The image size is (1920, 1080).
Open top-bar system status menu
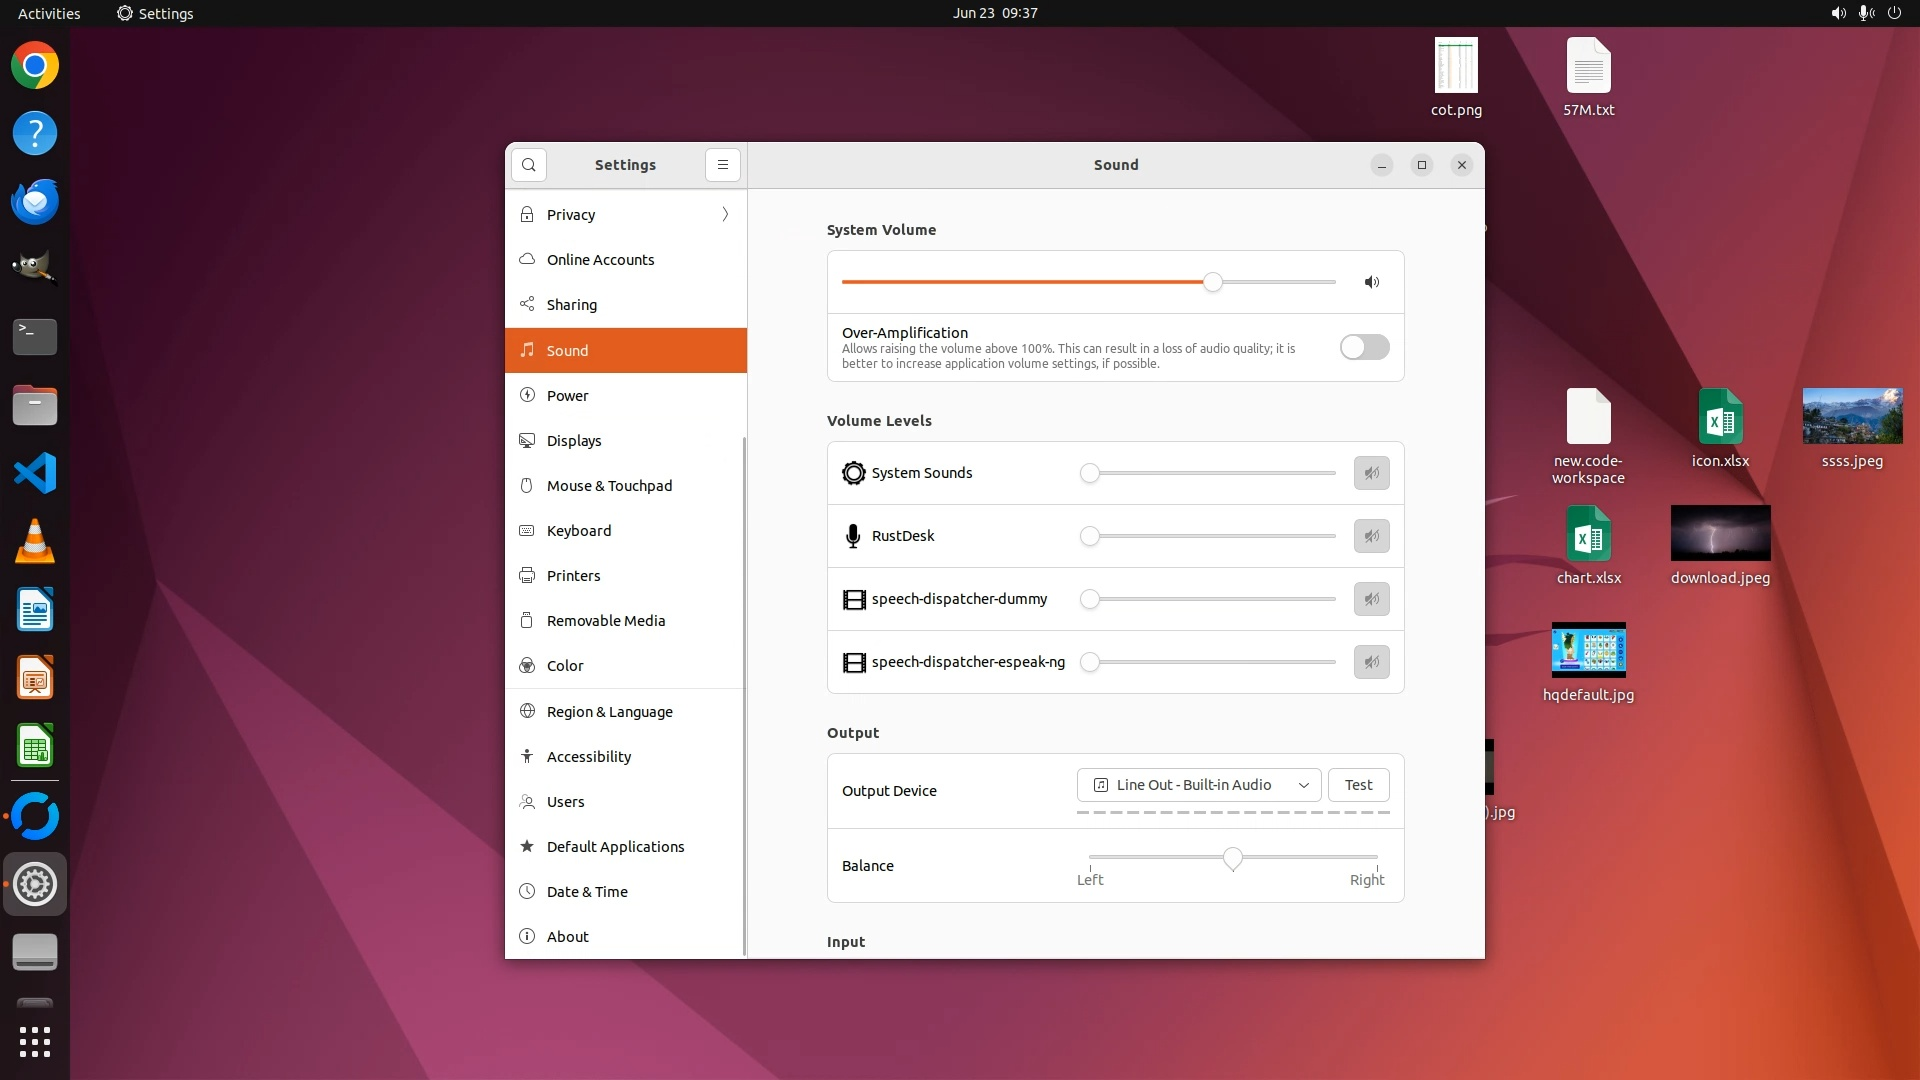coord(1865,13)
